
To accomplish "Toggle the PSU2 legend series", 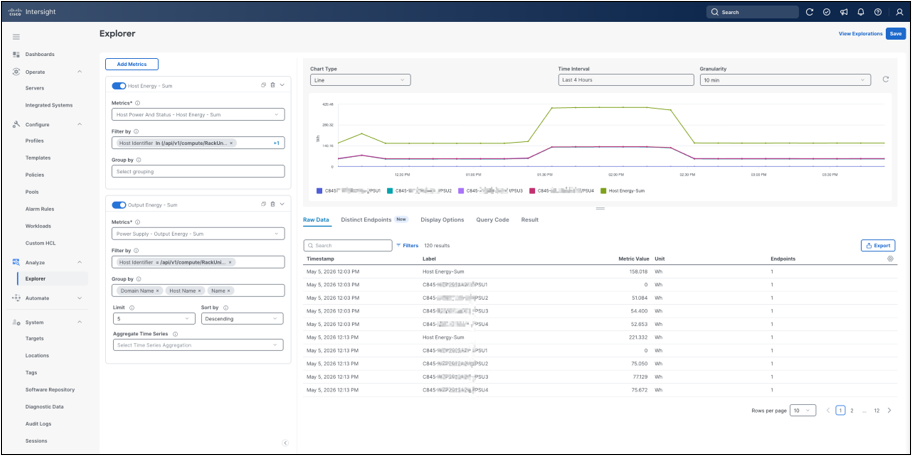I will click(x=420, y=190).
